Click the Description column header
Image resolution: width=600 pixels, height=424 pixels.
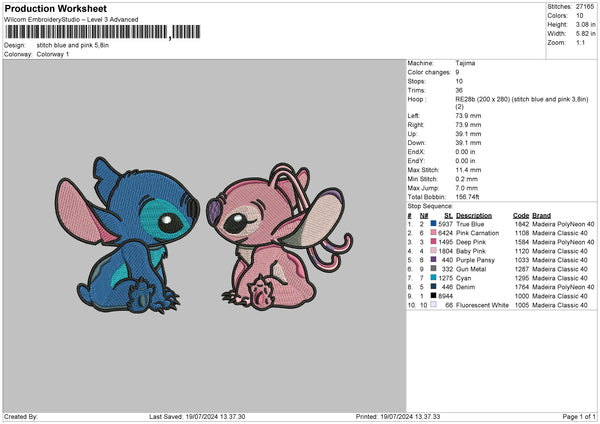click(x=473, y=215)
